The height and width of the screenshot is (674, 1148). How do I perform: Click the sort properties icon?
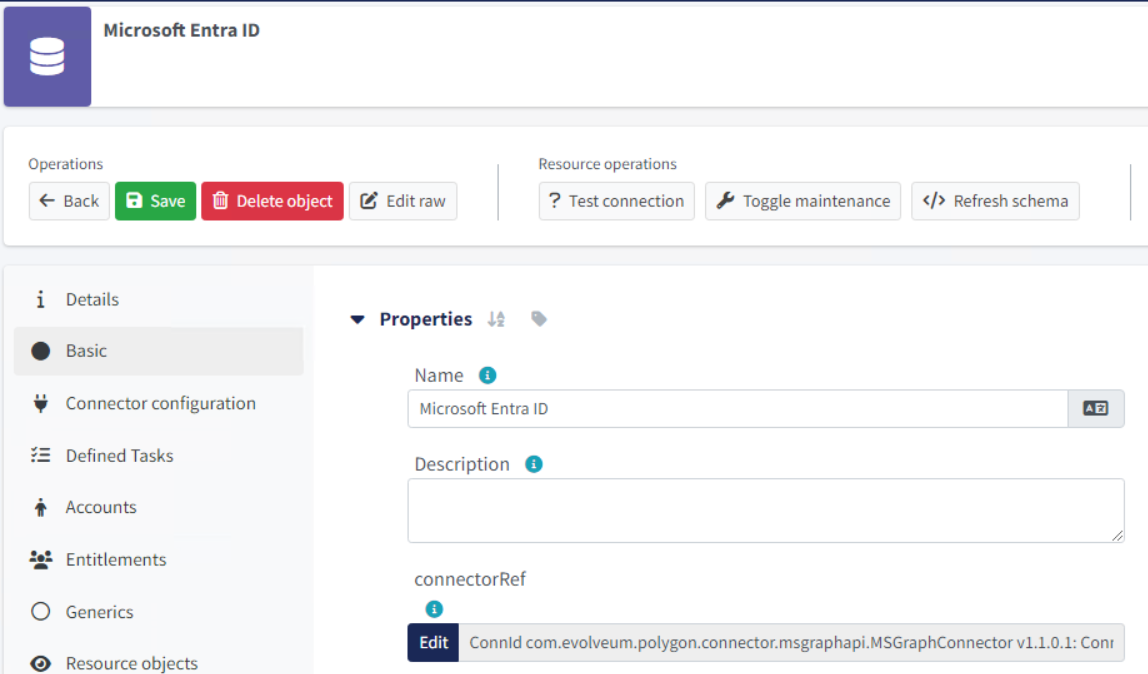[496, 319]
